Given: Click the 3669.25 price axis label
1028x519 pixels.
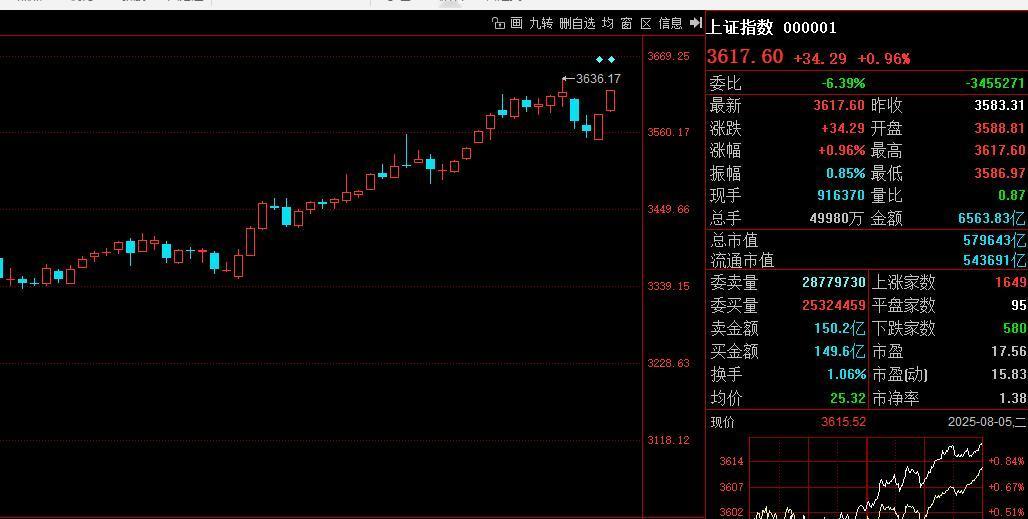Looking at the screenshot, I should 668,56.
